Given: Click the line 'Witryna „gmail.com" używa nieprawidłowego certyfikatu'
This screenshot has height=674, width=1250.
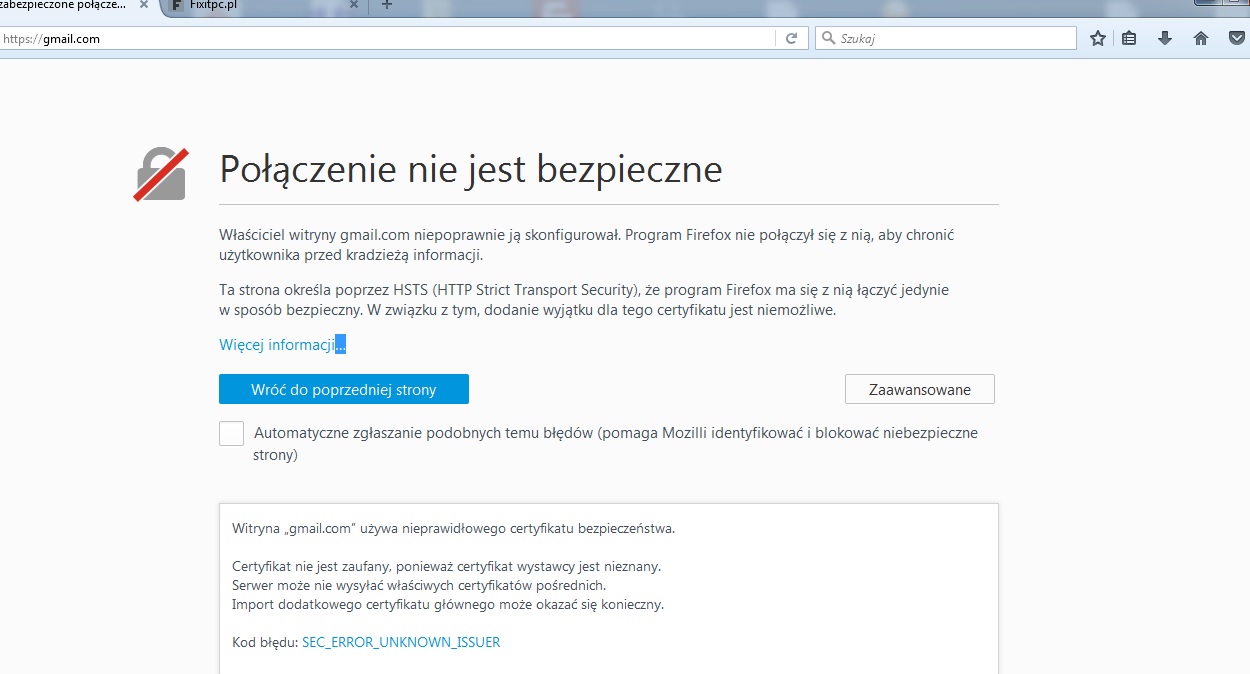Looking at the screenshot, I should pos(454,527).
